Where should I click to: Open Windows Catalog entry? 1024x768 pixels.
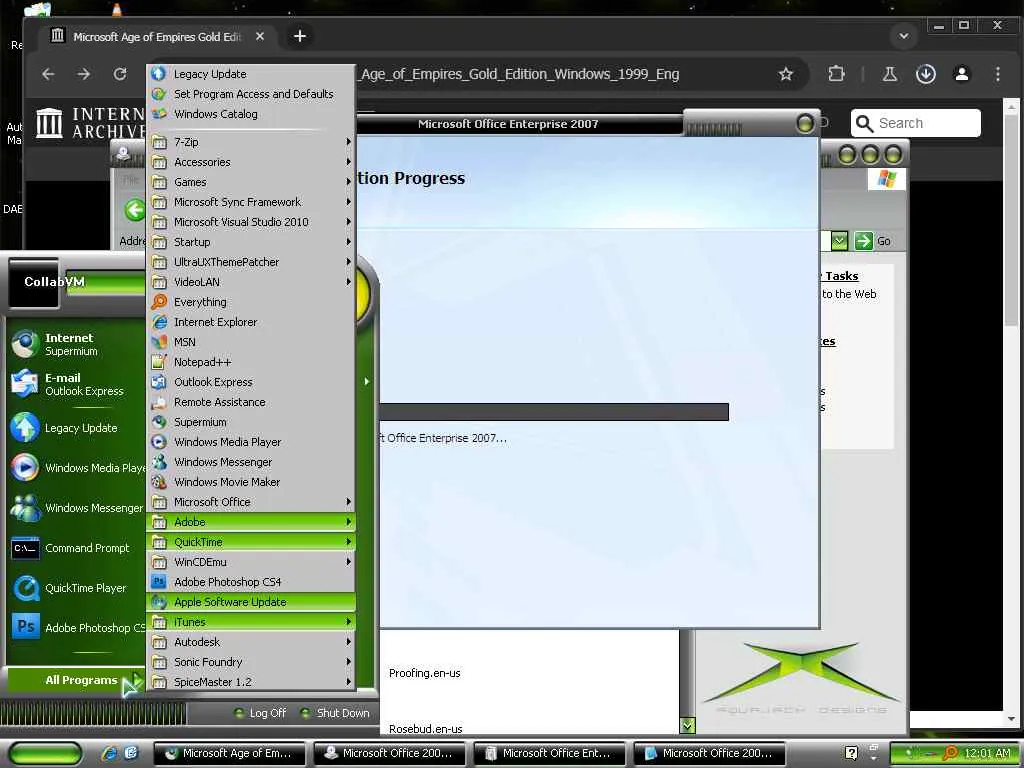click(251, 114)
